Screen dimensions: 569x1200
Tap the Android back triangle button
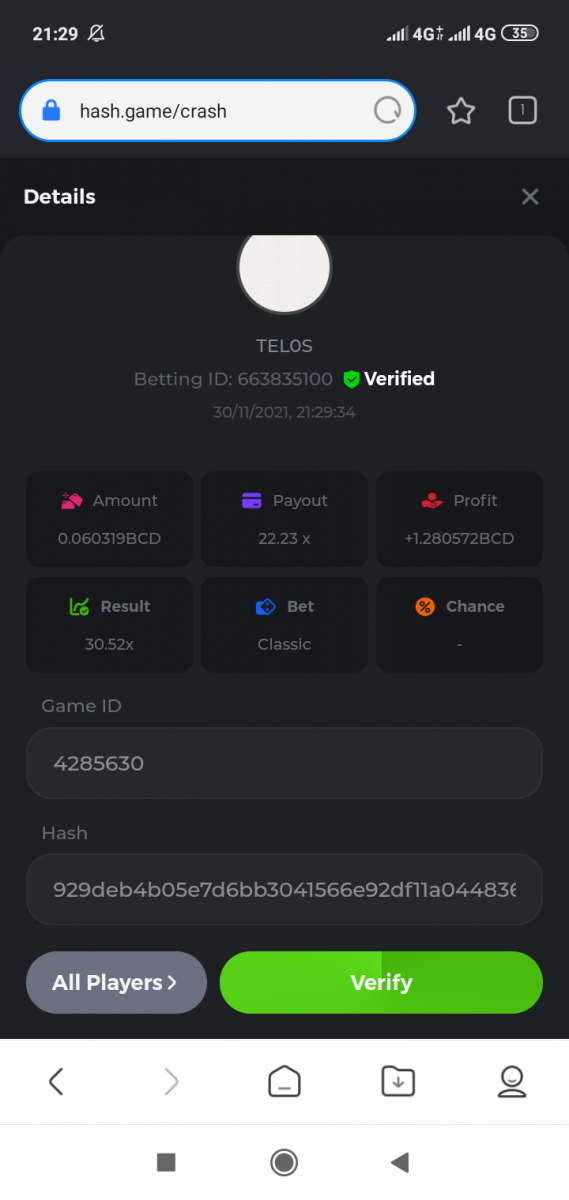pos(400,1161)
